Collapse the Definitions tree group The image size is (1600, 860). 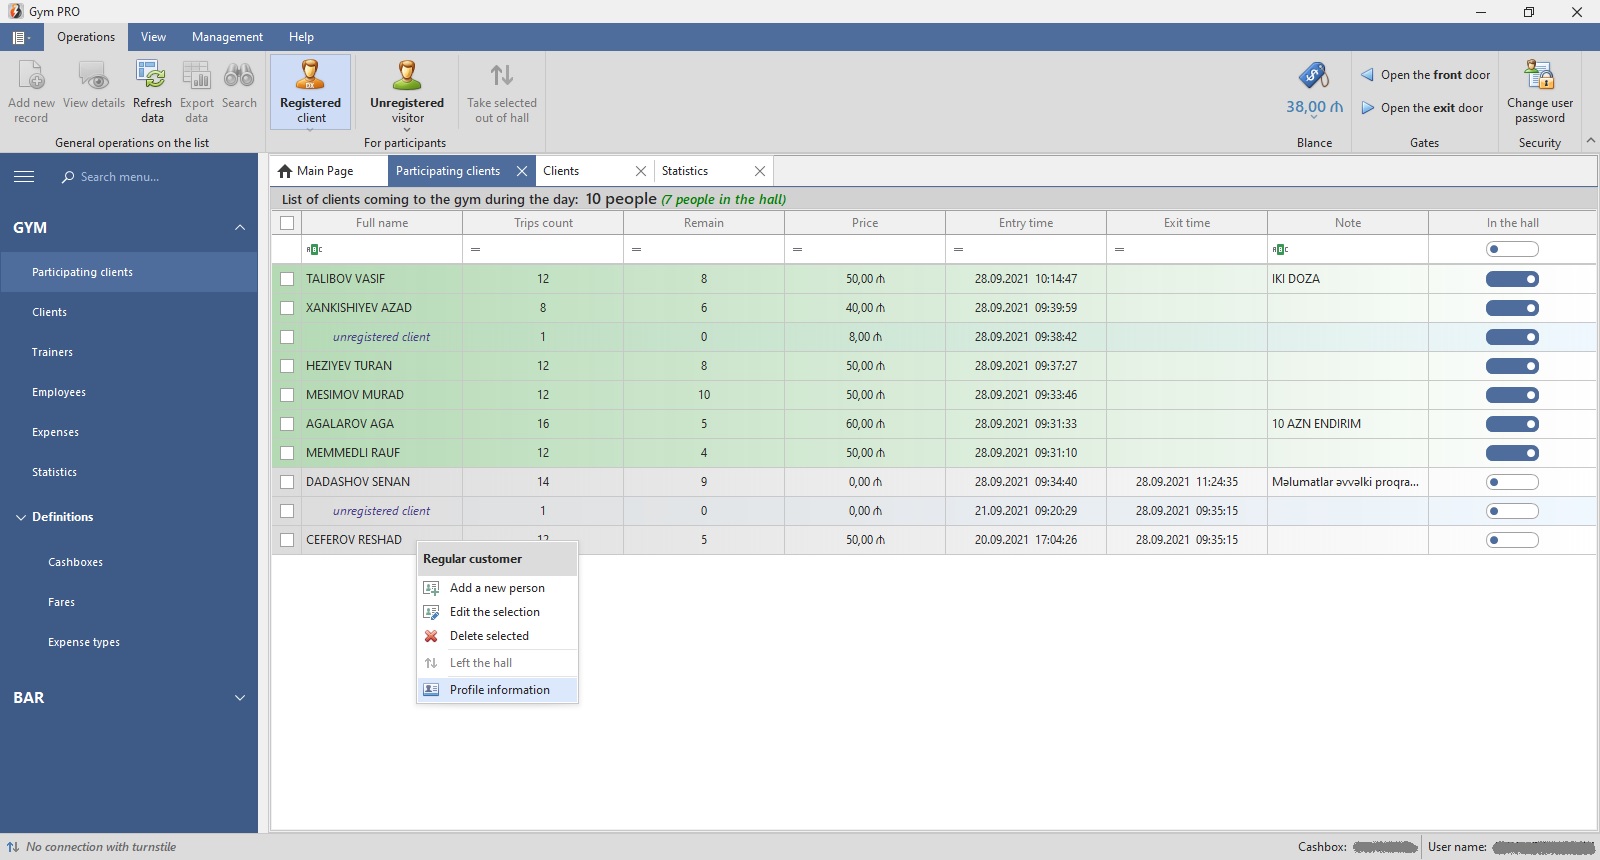pyautogui.click(x=21, y=517)
